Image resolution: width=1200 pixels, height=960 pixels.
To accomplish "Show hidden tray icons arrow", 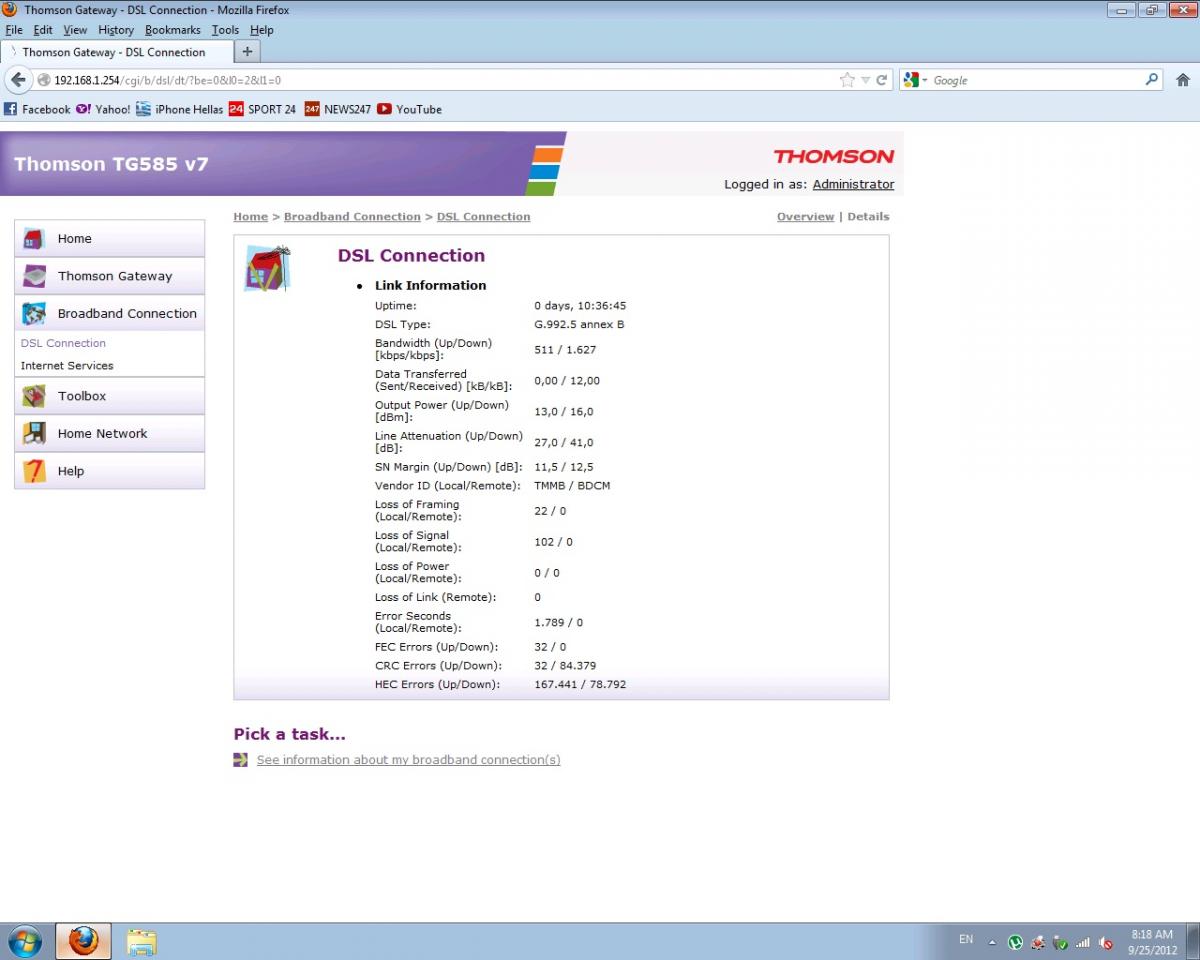I will 992,942.
